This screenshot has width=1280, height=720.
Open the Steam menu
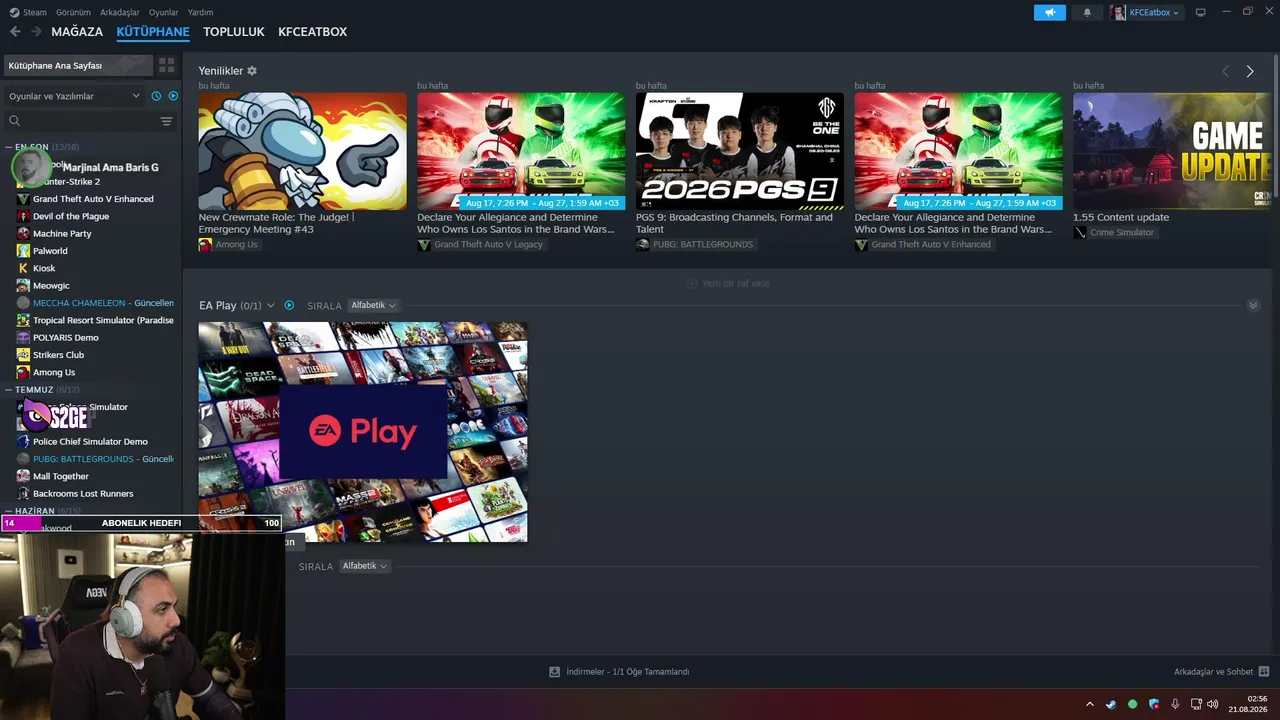click(x=35, y=12)
